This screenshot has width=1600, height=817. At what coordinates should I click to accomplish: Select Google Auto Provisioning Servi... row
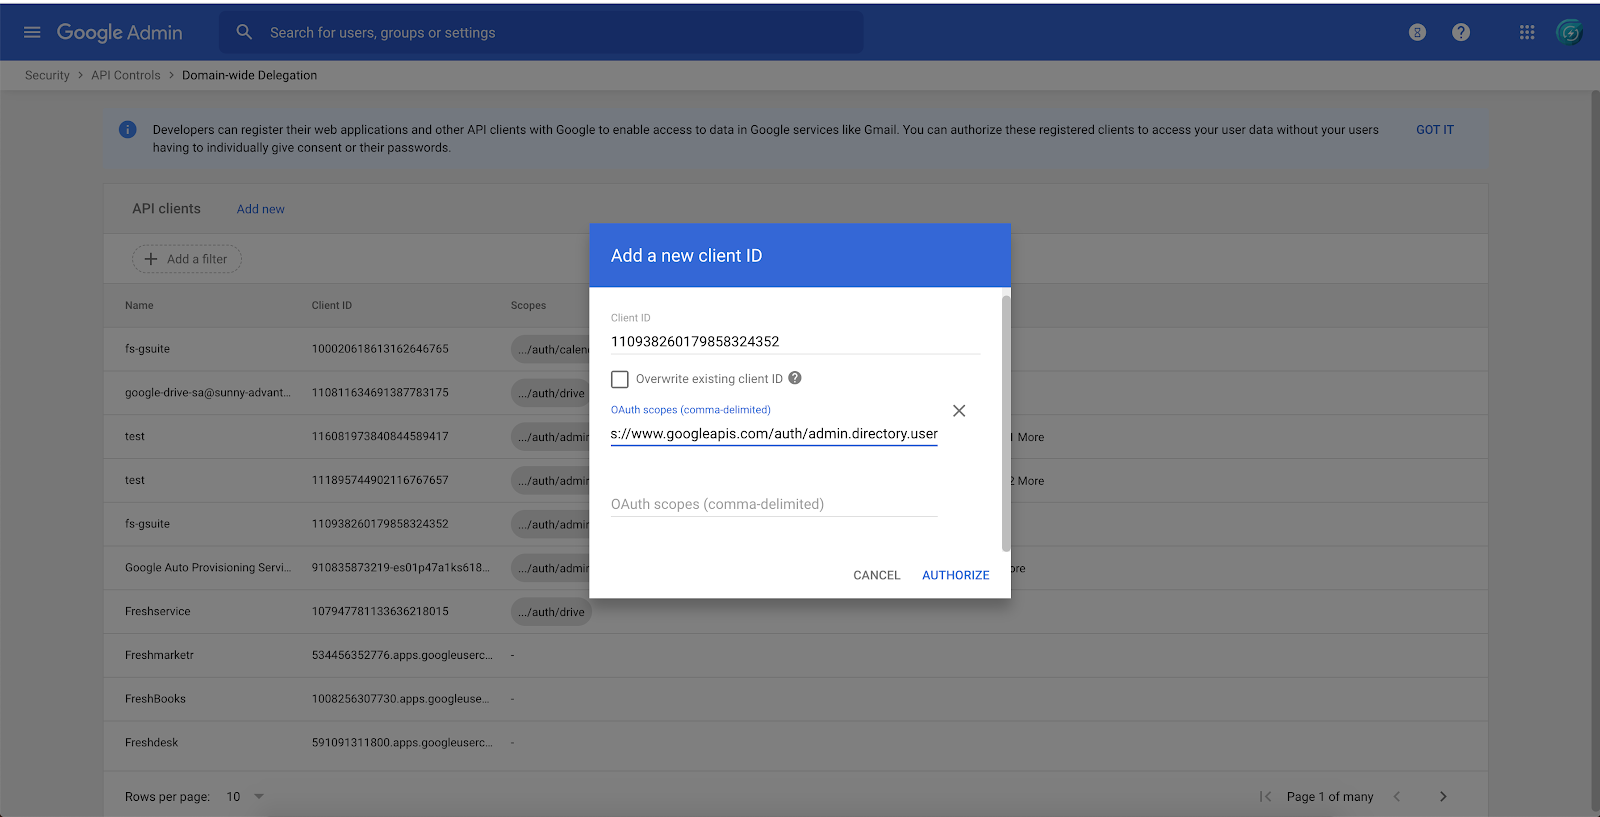[x=208, y=567]
